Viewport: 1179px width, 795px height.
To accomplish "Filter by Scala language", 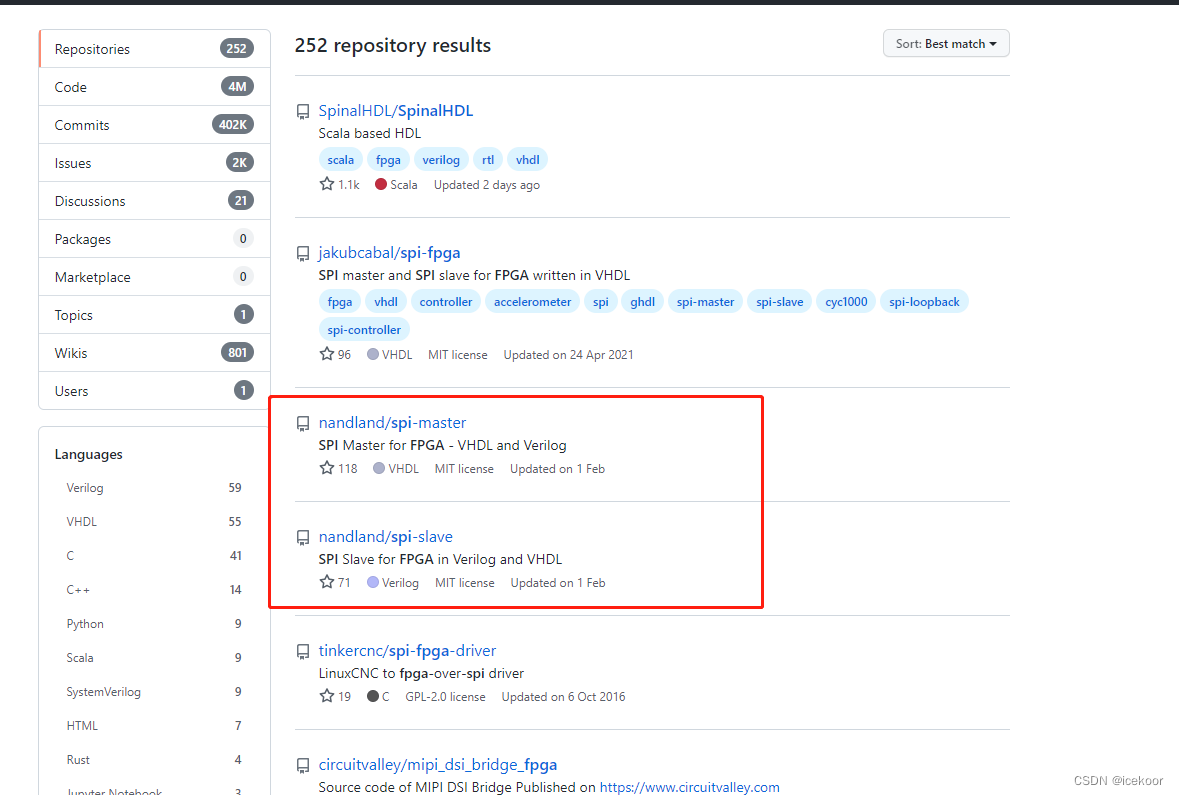I will pos(154,658).
